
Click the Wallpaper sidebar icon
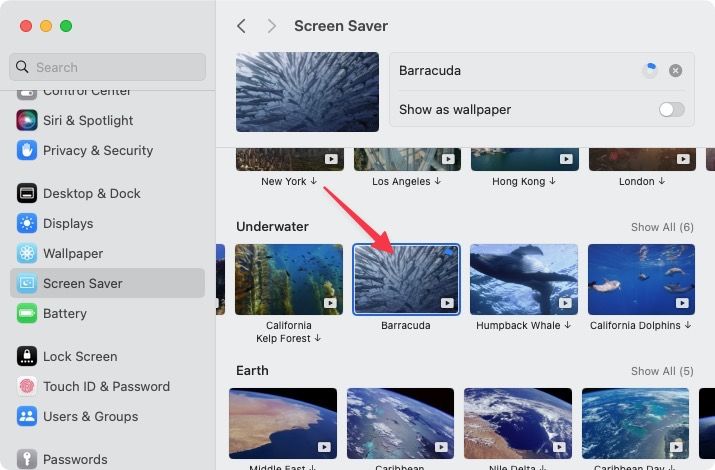pos(27,253)
